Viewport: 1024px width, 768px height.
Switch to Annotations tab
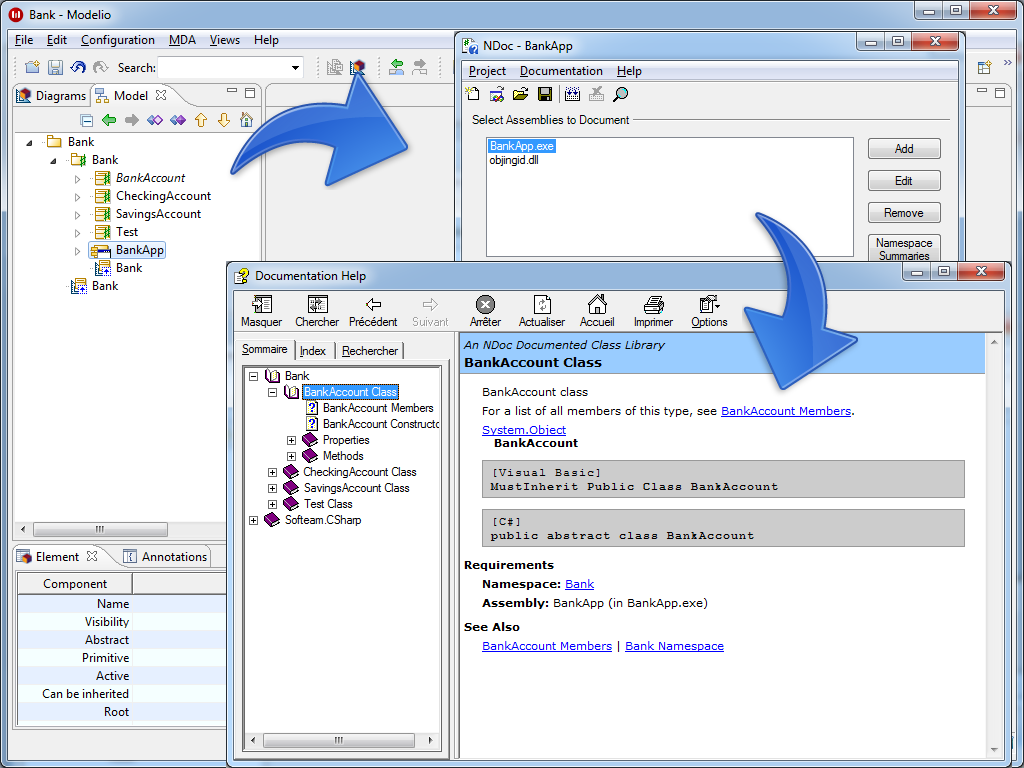coord(165,556)
